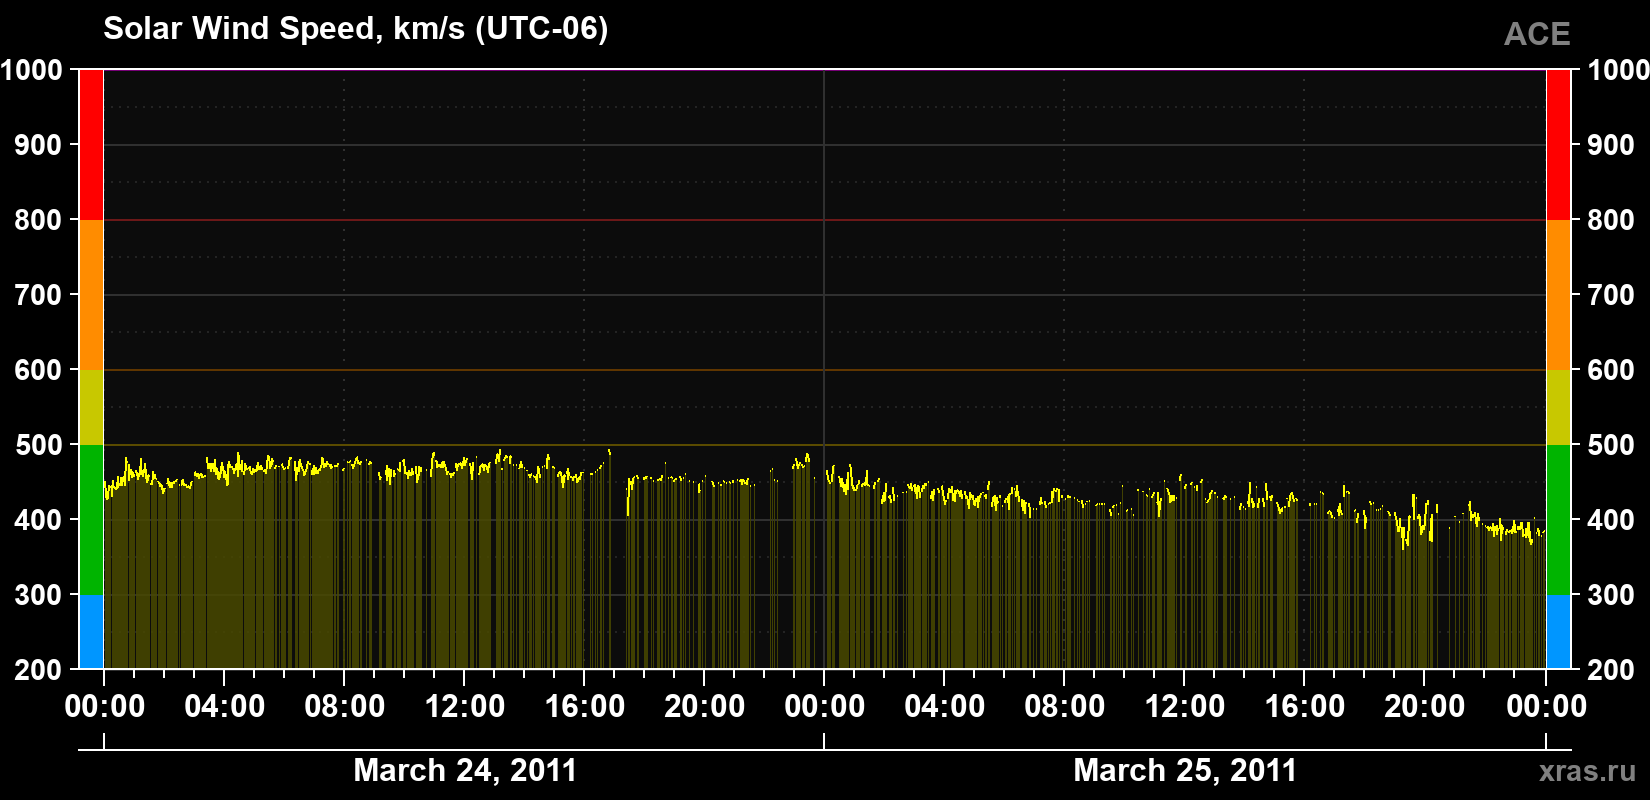Click the "500" label on the left axis
Screen dimensions: 1650x800
[39, 445]
